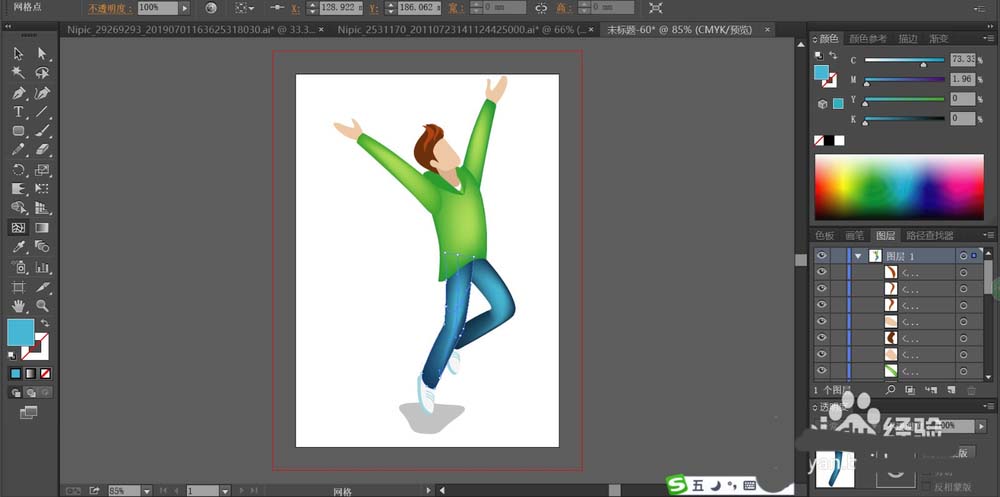Choose the Mesh tool in toolbar
The width and height of the screenshot is (1000, 497).
pyautogui.click(x=19, y=227)
